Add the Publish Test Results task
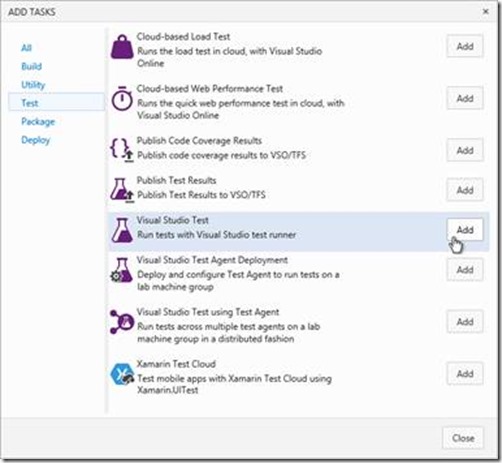 click(465, 190)
